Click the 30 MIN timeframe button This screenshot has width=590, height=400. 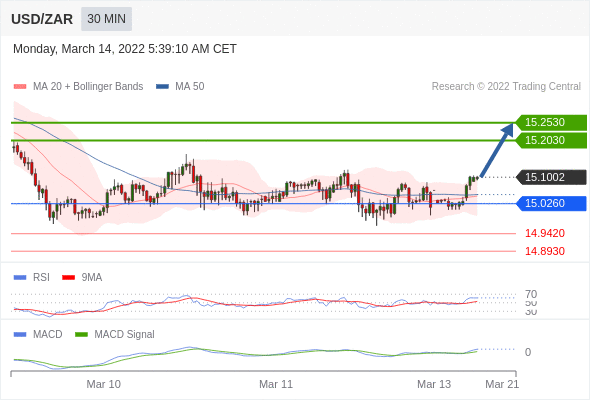106,19
